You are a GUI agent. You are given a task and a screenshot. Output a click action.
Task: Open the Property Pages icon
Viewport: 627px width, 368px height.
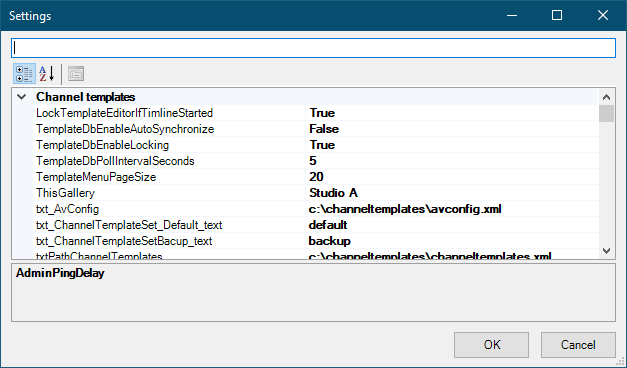click(x=76, y=74)
